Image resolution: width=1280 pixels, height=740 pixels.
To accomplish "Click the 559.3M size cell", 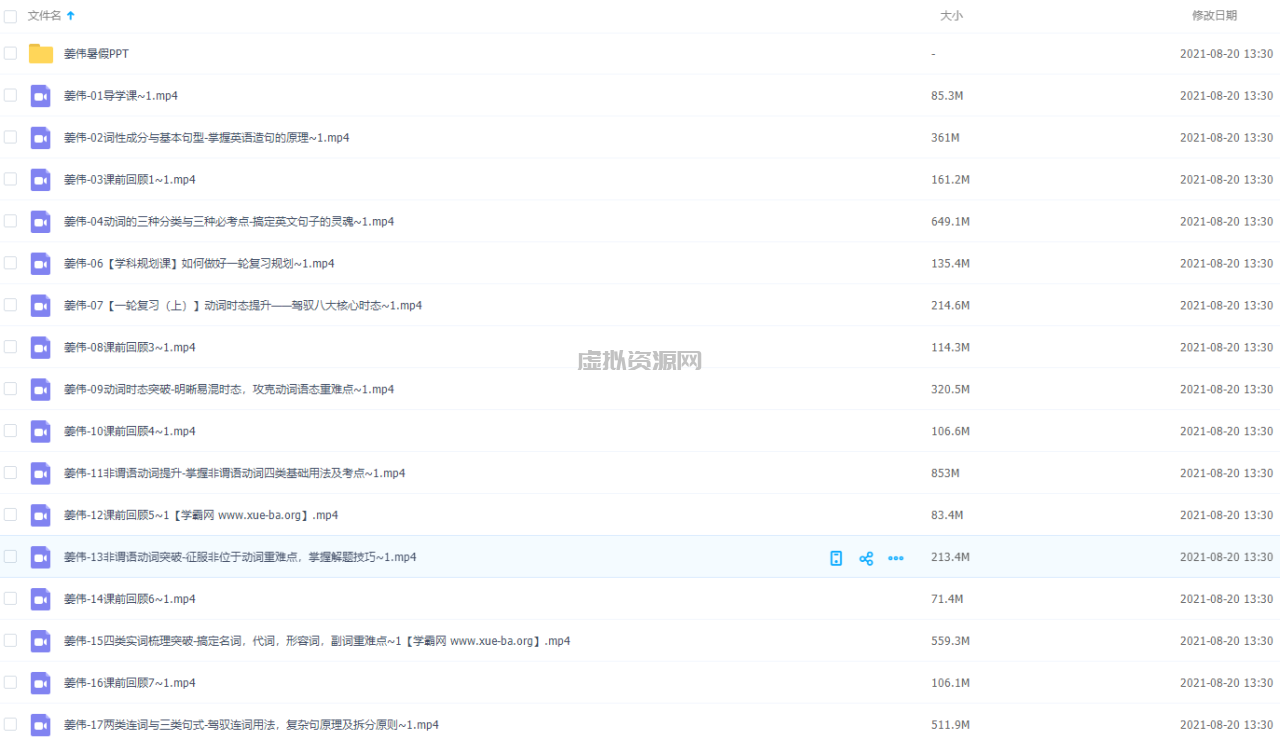I will tap(950, 642).
